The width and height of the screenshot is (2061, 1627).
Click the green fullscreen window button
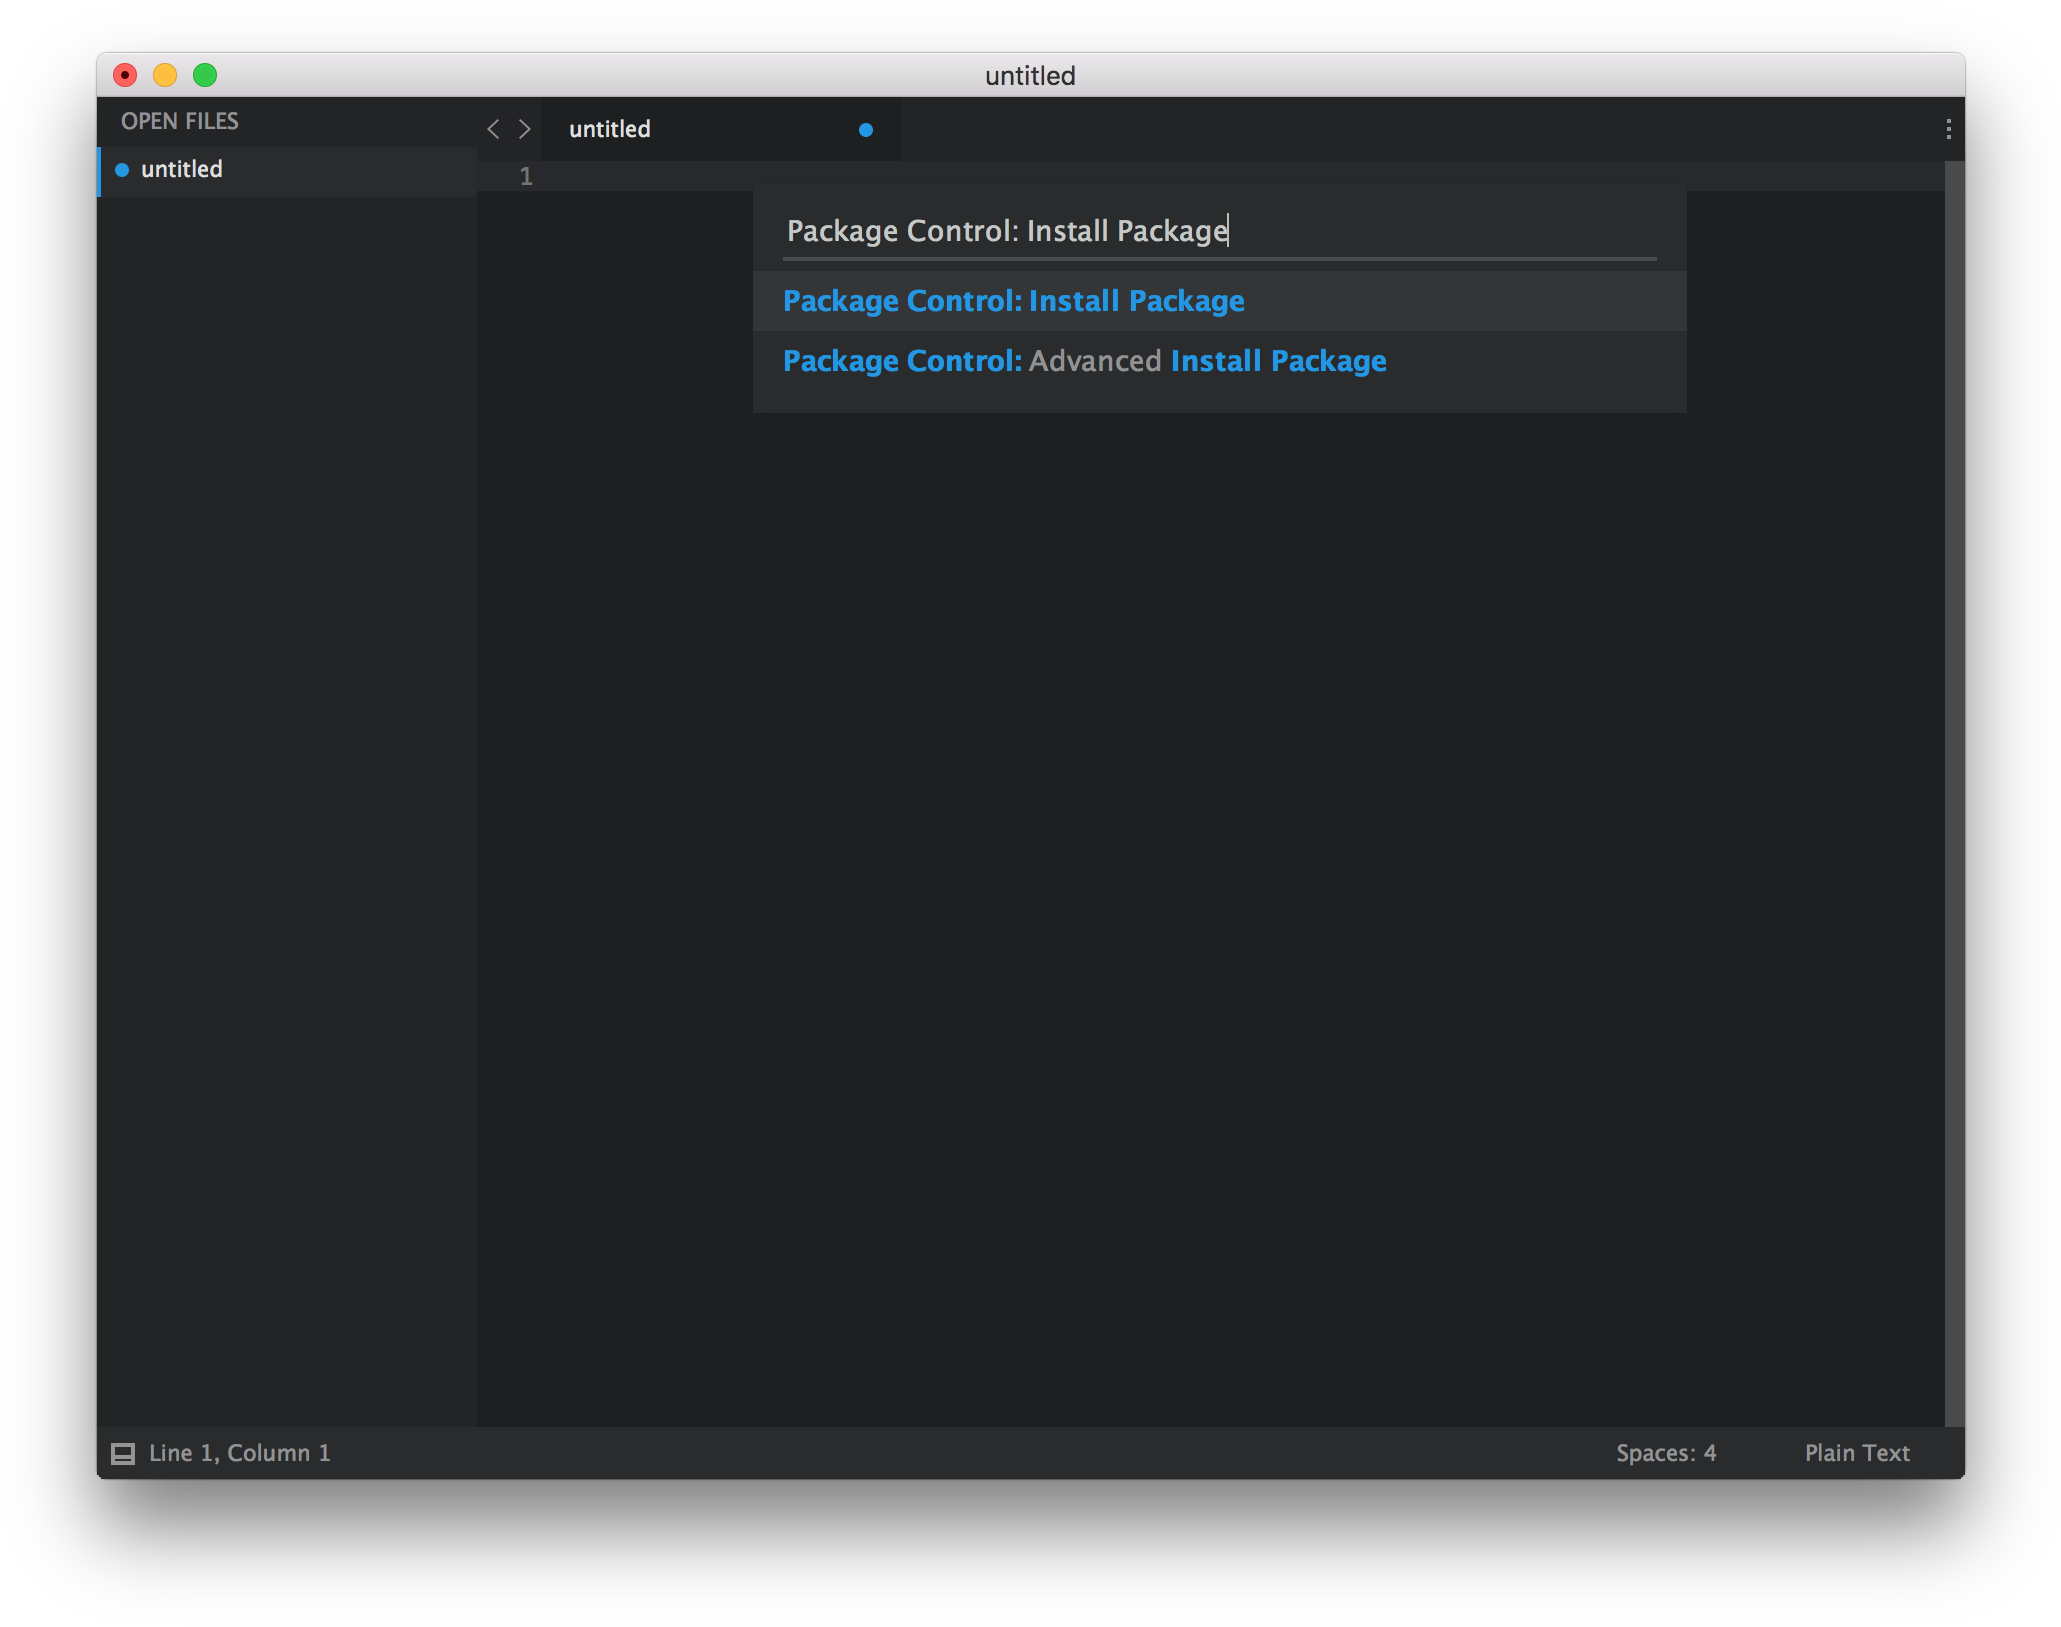pyautogui.click(x=205, y=75)
